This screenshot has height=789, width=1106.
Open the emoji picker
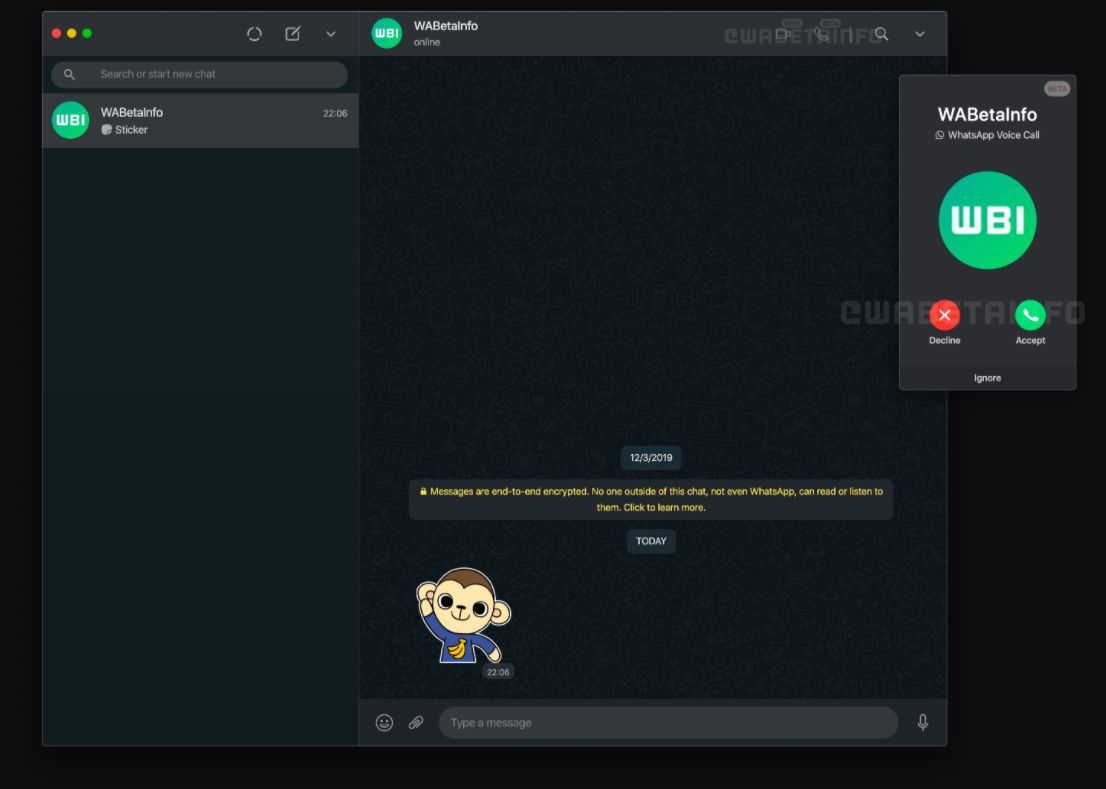tap(384, 722)
